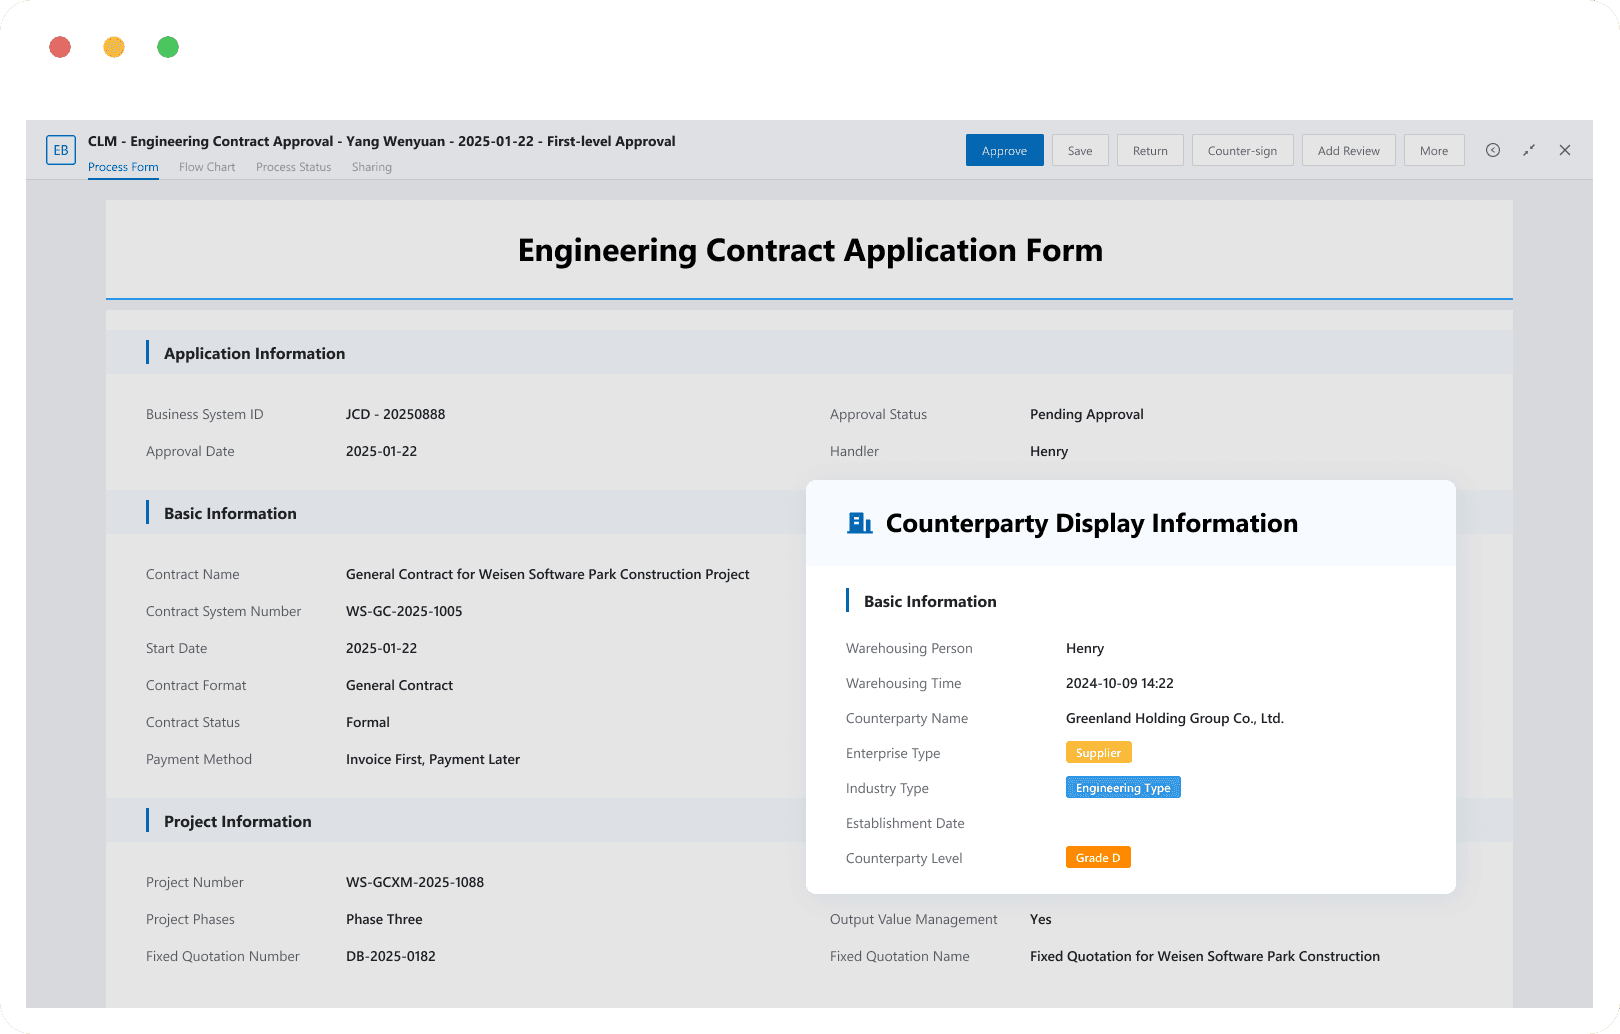Screen dimensions: 1620x1034
Task: Click the Engineering Contract Application Form heading
Action: tap(810, 250)
